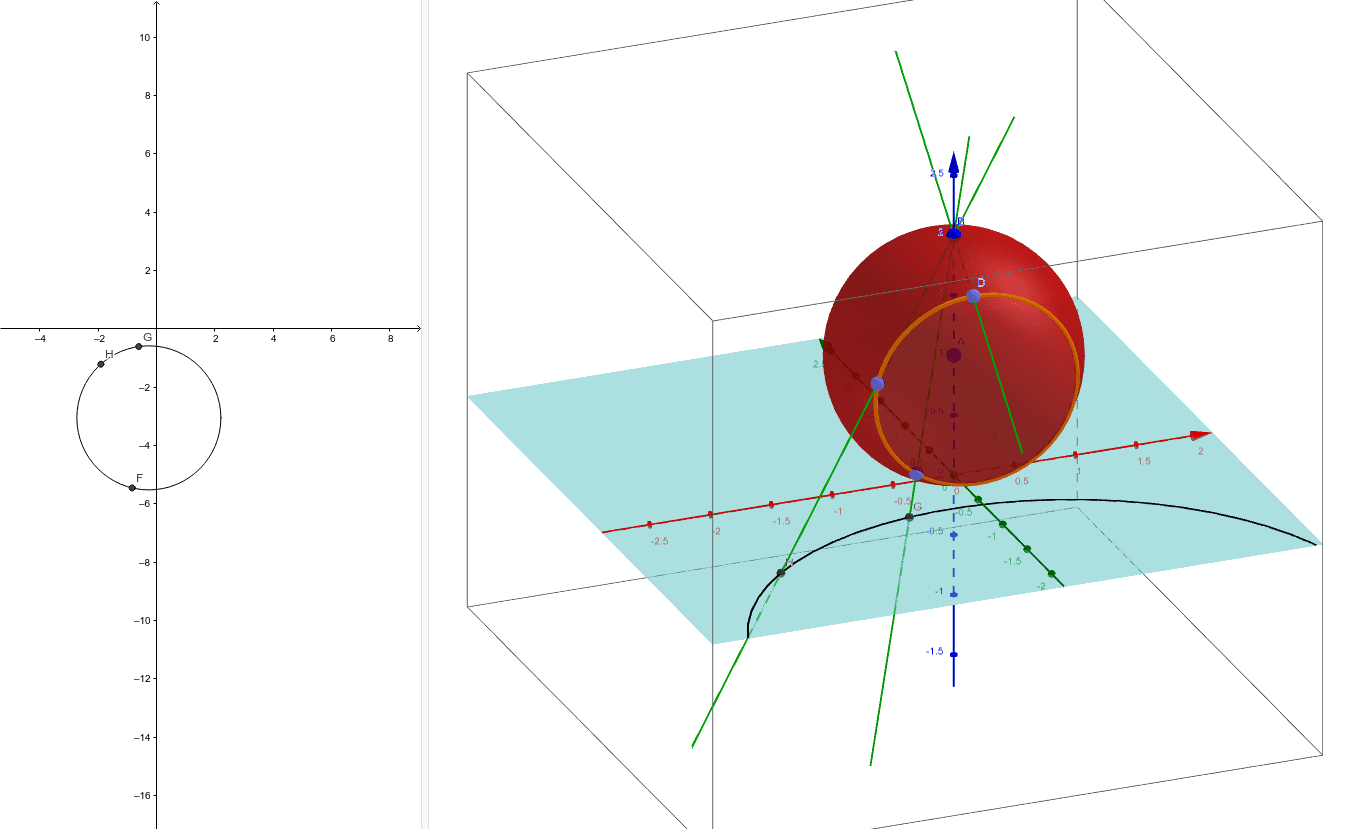
Task: Click label 1.5 on the red 3D axis
Action: click(x=1144, y=461)
